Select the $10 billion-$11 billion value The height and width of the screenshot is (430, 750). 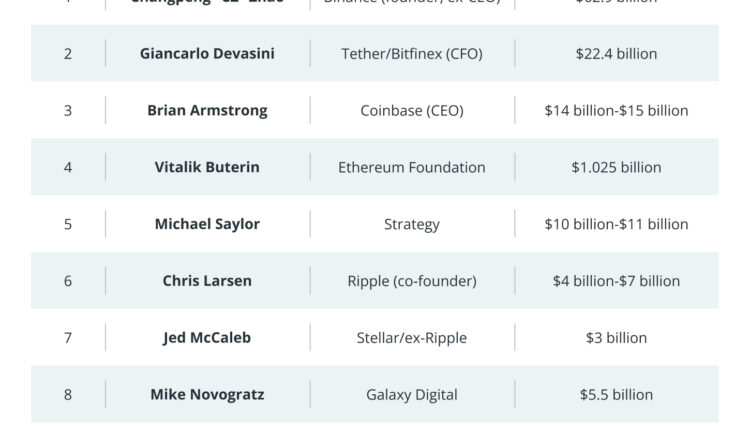[616, 224]
